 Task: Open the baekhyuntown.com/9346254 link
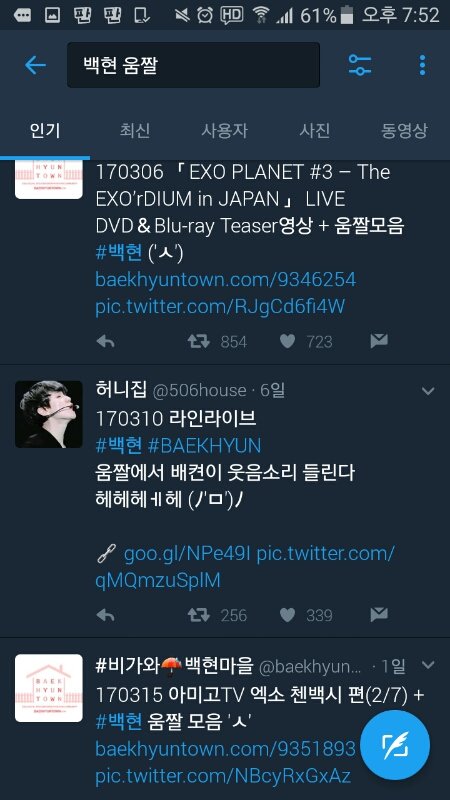point(226,280)
